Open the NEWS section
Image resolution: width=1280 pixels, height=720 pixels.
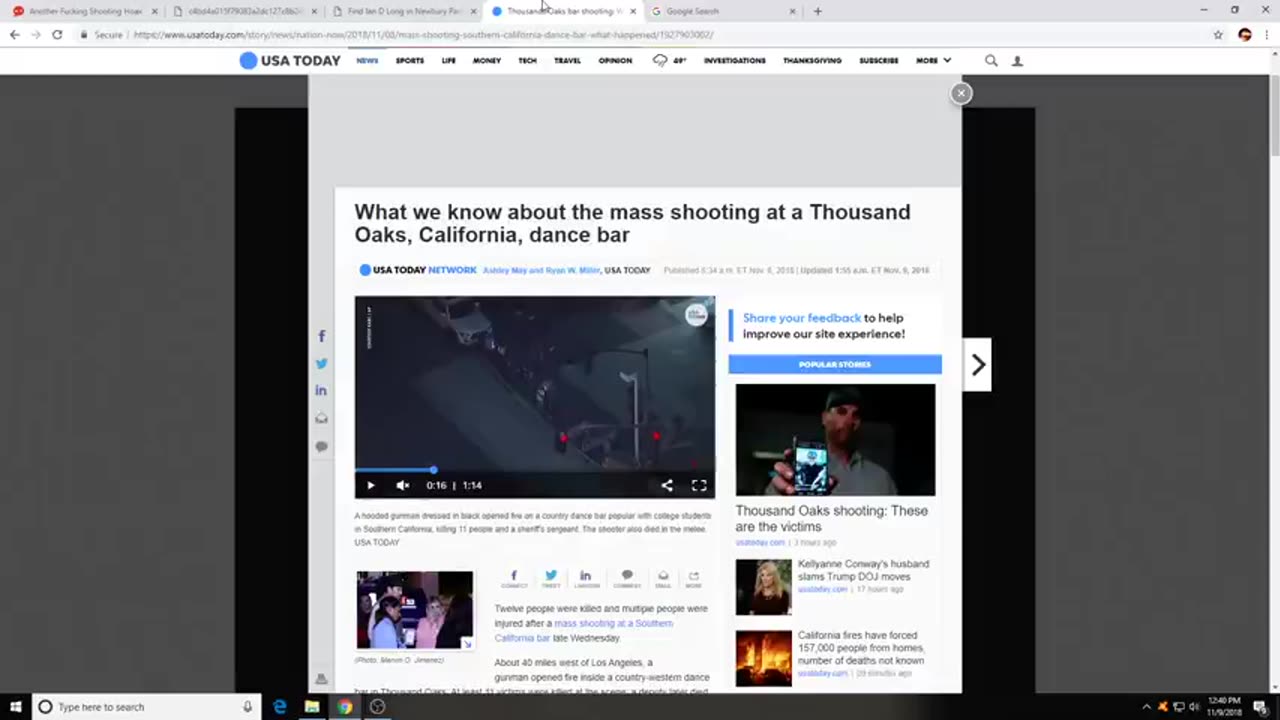point(367,61)
